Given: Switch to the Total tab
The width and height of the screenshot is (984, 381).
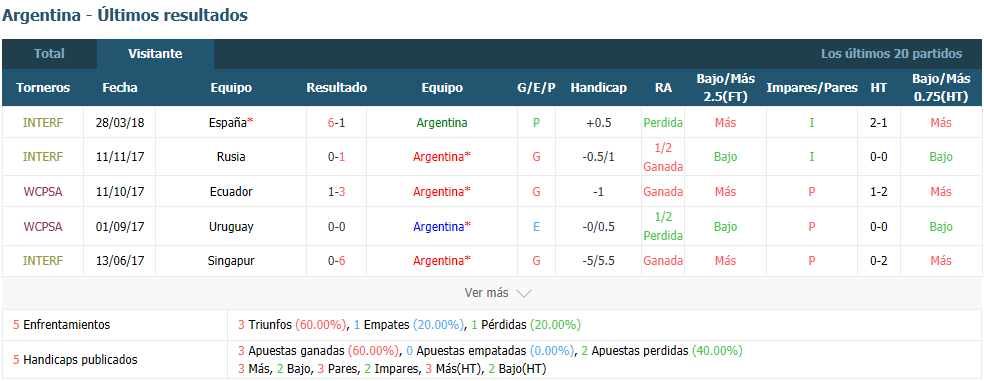Looking at the screenshot, I should coord(50,54).
